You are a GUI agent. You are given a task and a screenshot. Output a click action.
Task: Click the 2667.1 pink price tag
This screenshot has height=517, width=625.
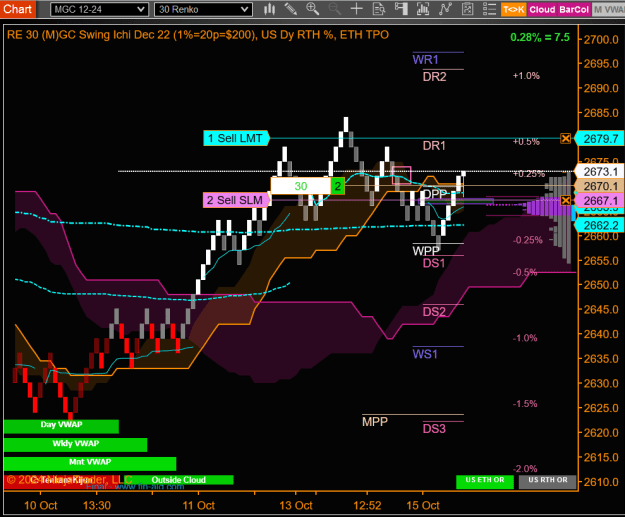click(x=599, y=201)
